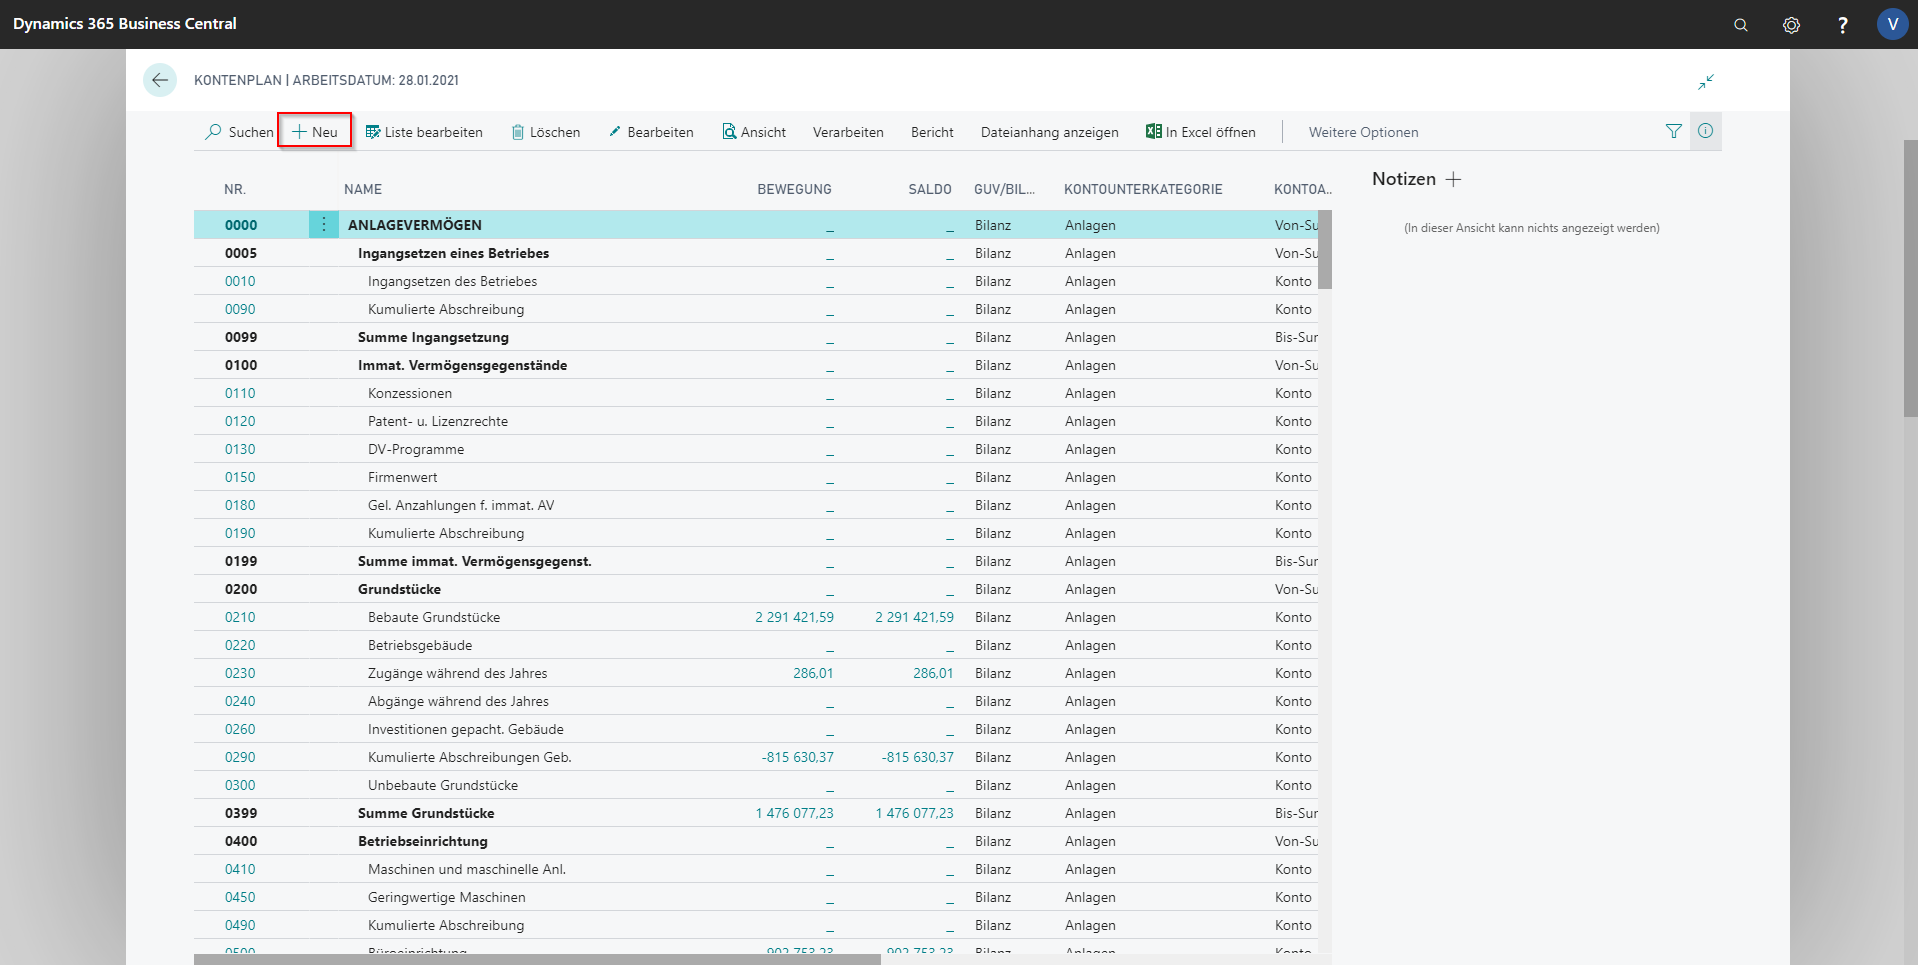Drill down Saldo 1 476 077,23
The image size is (1918, 965).
click(914, 813)
